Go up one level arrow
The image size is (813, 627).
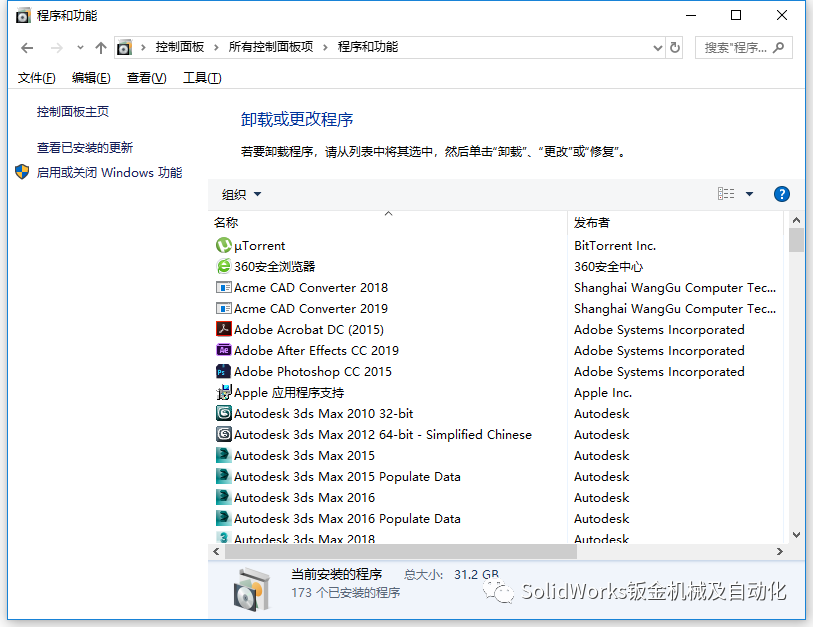(101, 48)
